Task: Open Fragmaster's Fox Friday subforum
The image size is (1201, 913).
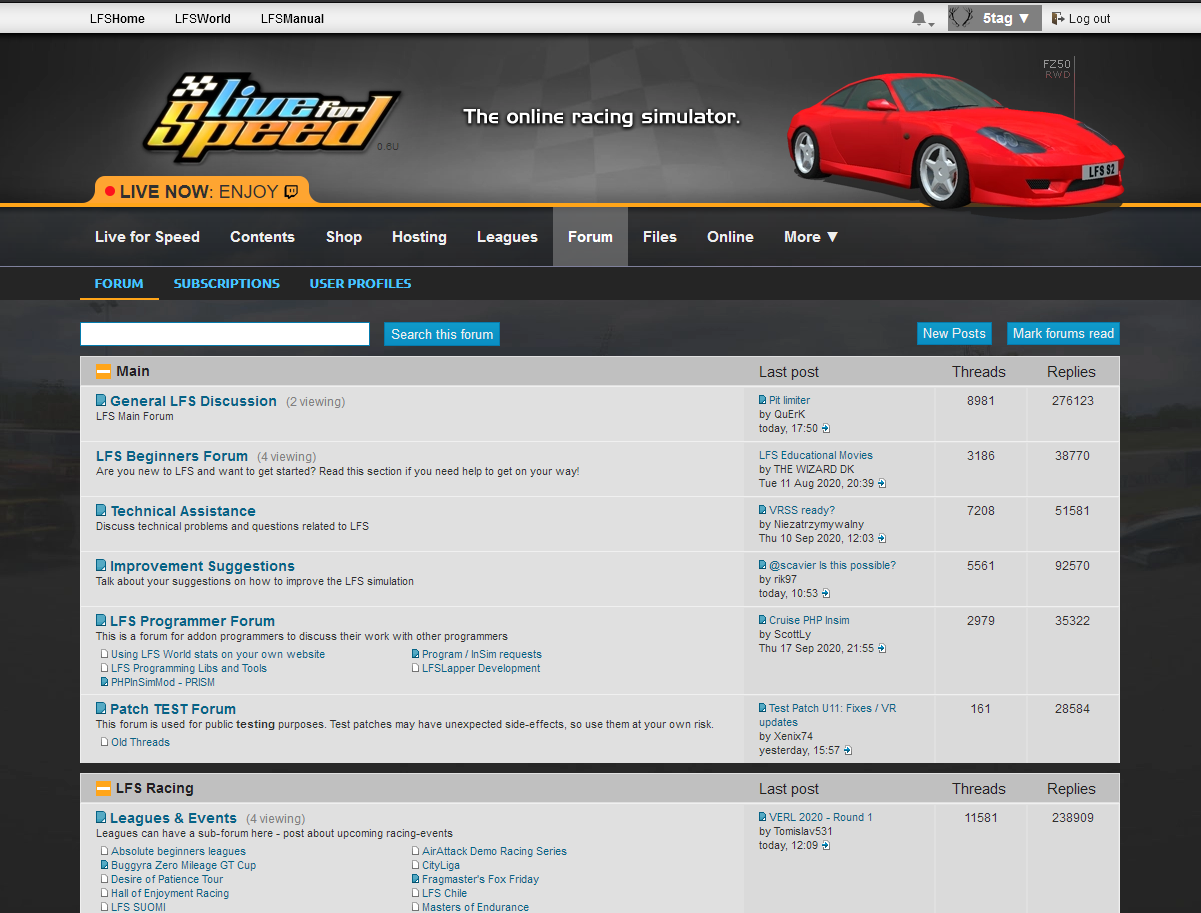Action: pyautogui.click(x=480, y=879)
